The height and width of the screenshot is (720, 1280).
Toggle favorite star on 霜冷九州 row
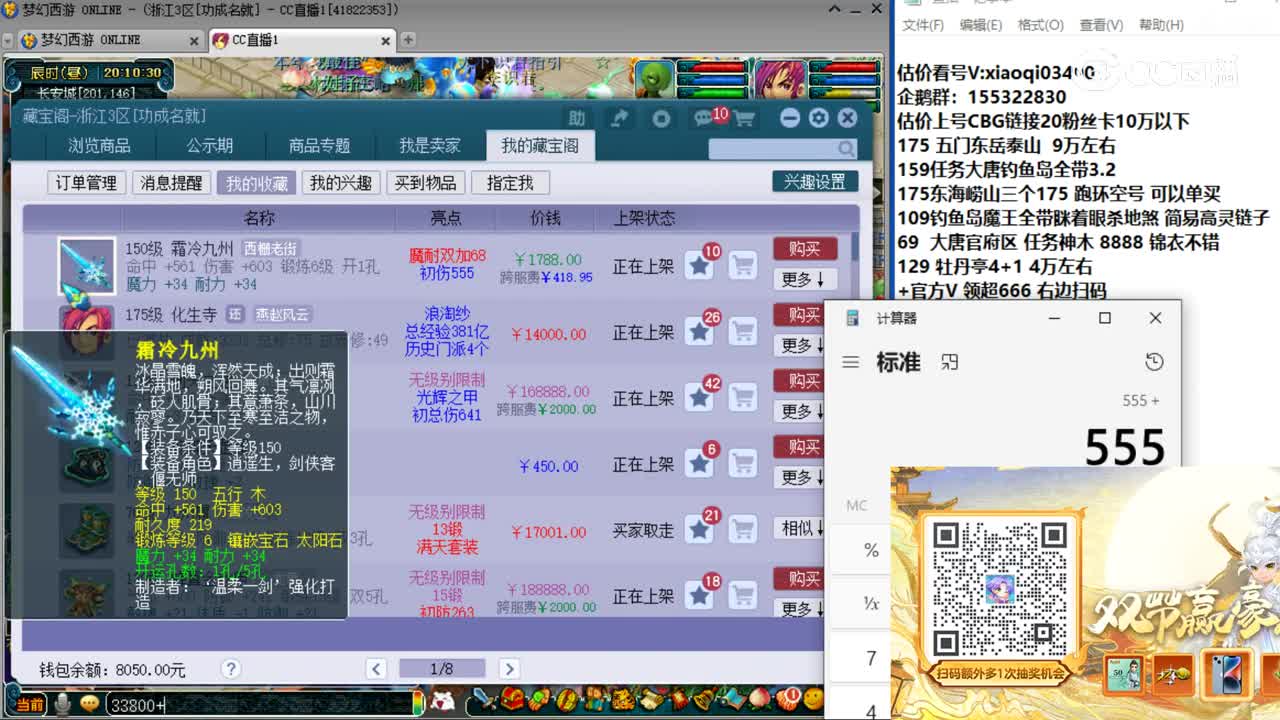click(700, 266)
